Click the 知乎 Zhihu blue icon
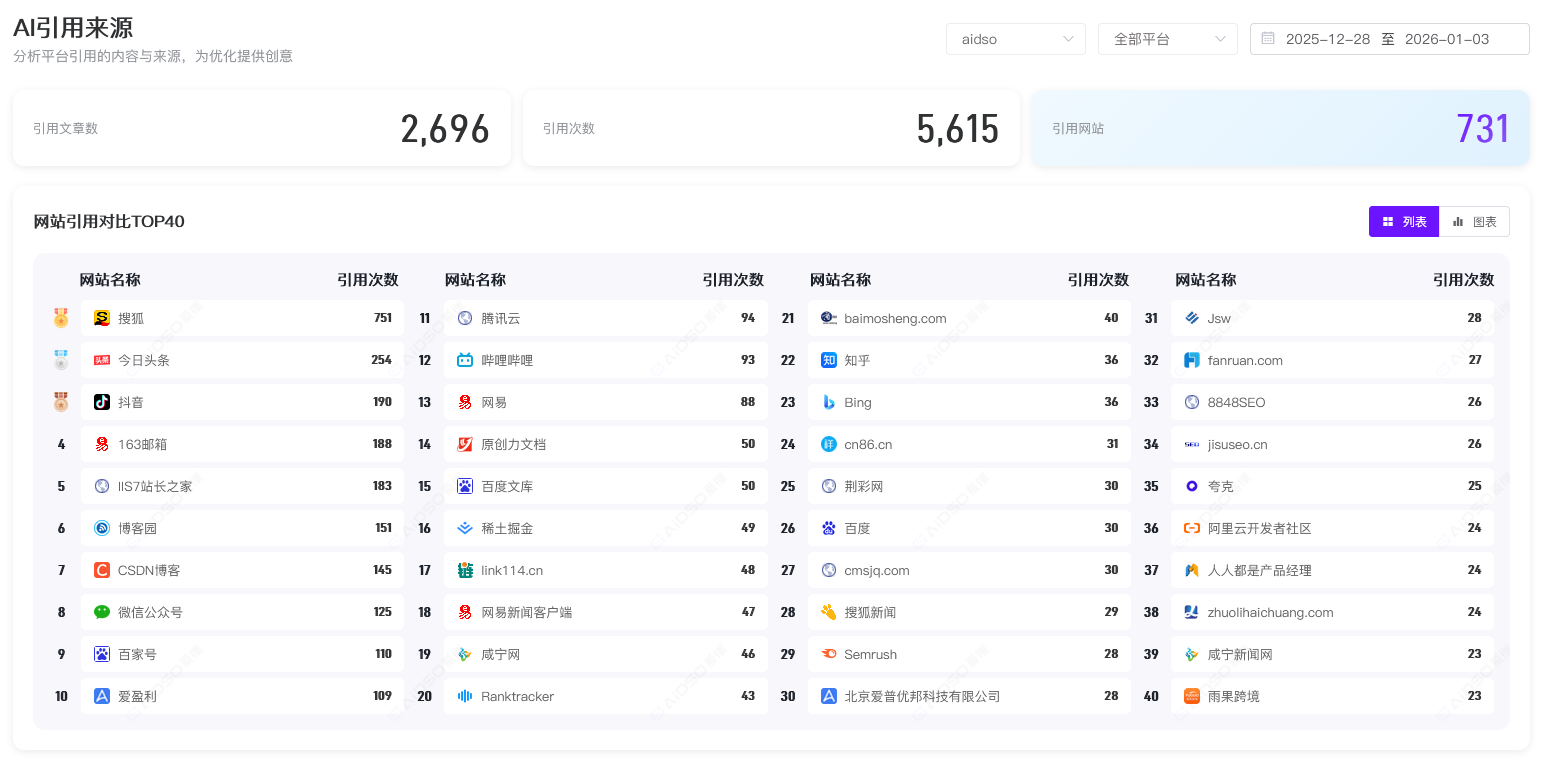The image size is (1548, 762). click(x=828, y=360)
